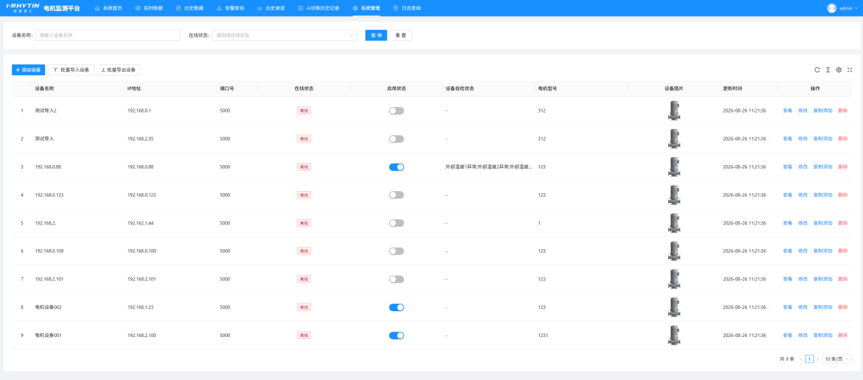Open device image thumbnail for 电机设备001
The width and height of the screenshot is (863, 380).
pyautogui.click(x=674, y=335)
